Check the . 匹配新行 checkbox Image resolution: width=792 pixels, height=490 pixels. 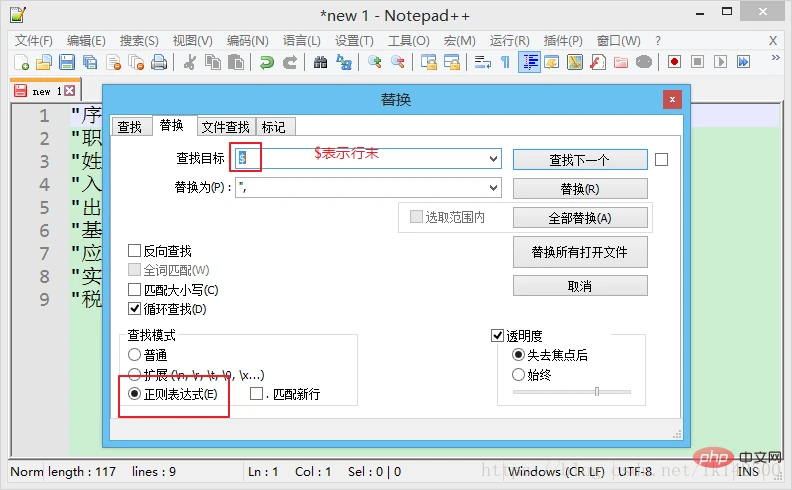click(x=257, y=393)
